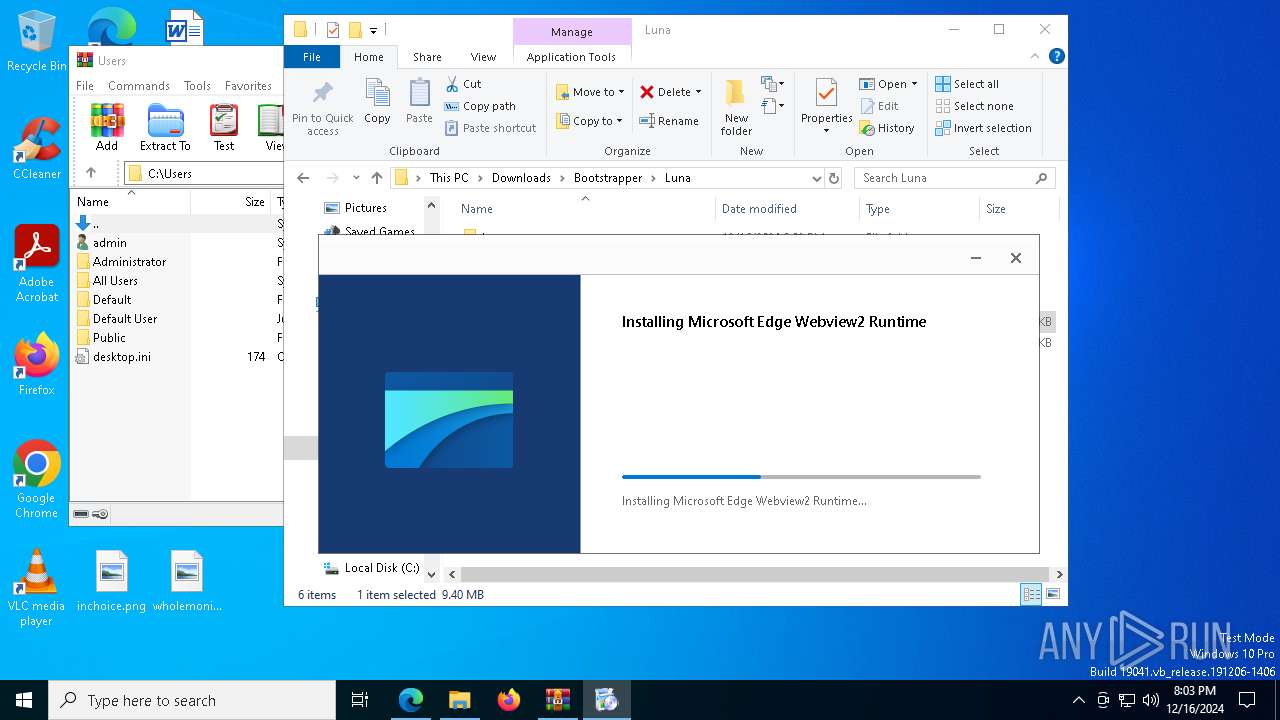This screenshot has height=720, width=1280.
Task: Click Pin to Quick access in Explorer
Action: pos(323,108)
